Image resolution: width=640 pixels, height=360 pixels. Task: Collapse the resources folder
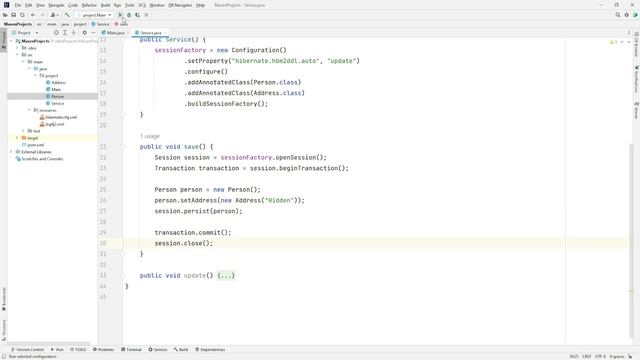tap(29, 110)
